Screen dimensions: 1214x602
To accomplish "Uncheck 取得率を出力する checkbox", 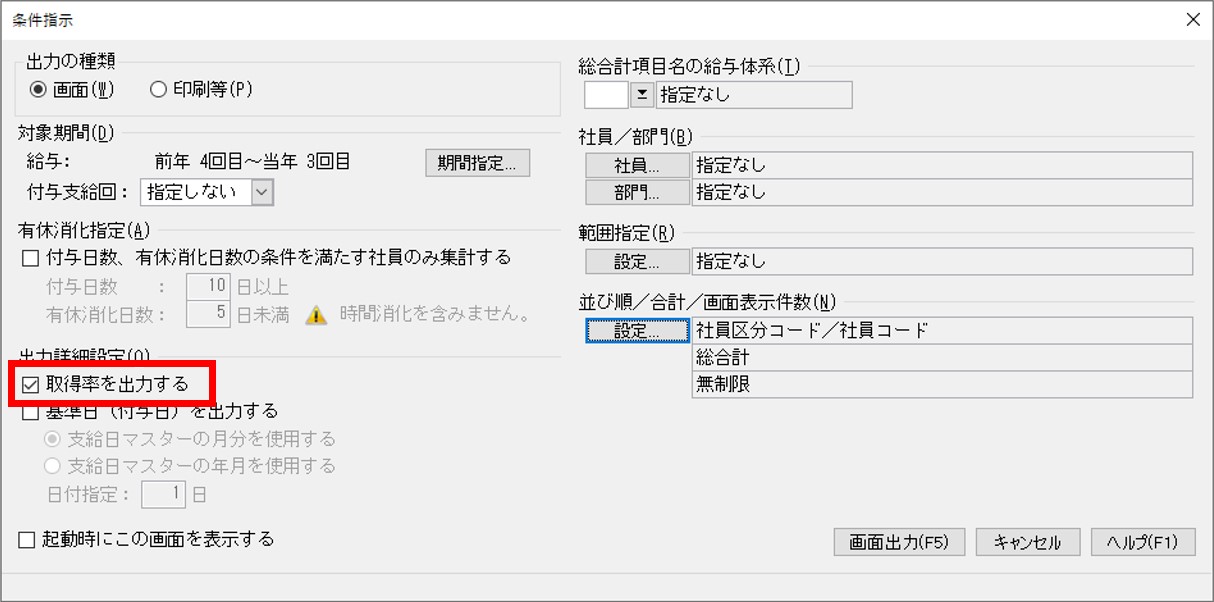I will pos(30,385).
